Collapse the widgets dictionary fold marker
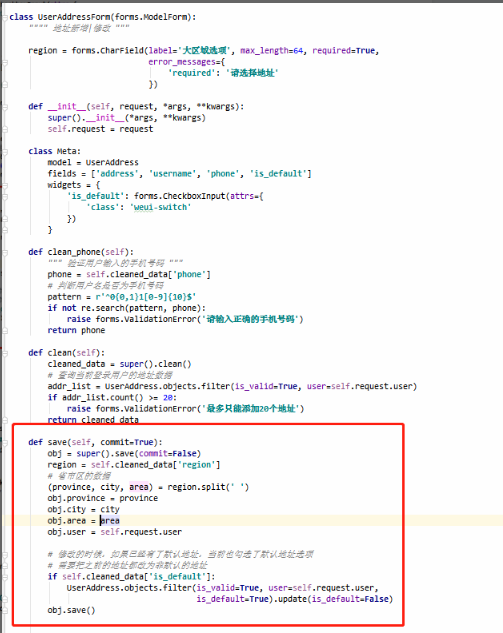 pyautogui.click(x=5, y=185)
